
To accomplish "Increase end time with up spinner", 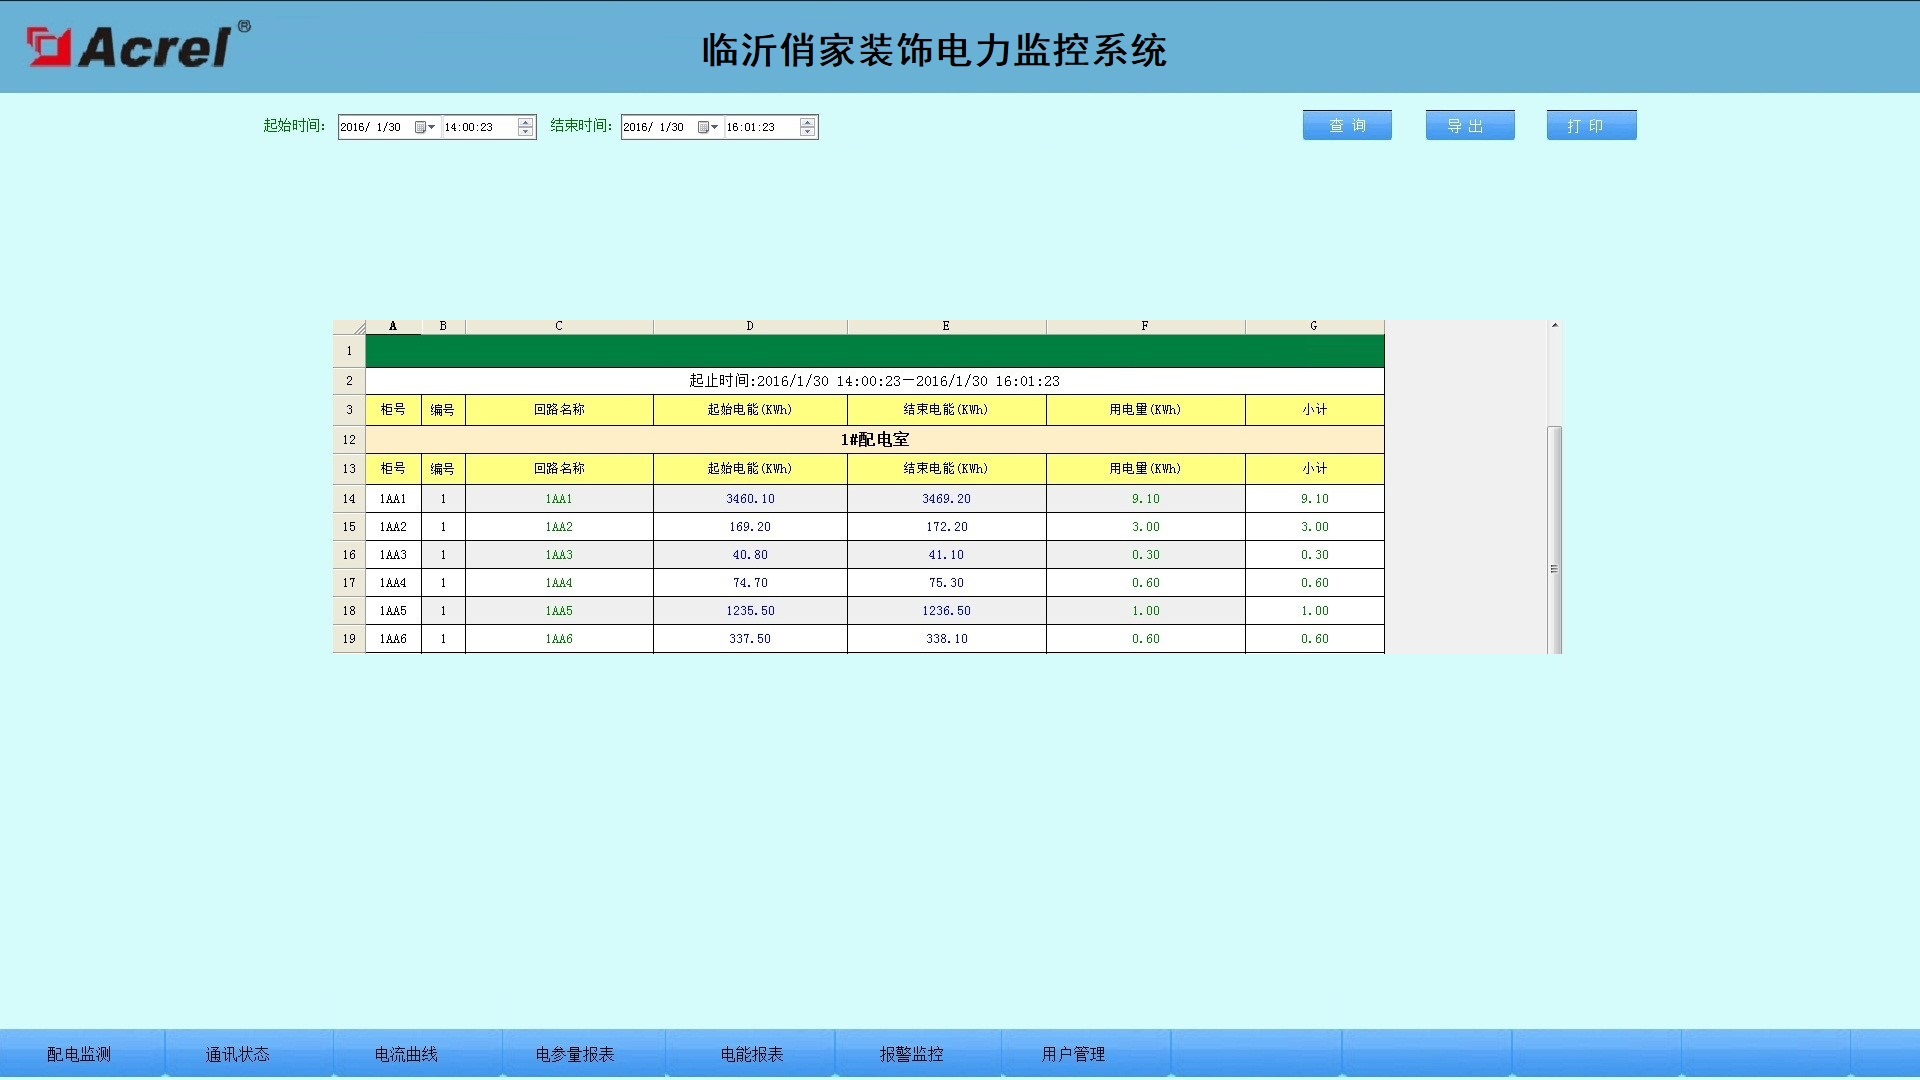I will (808, 122).
